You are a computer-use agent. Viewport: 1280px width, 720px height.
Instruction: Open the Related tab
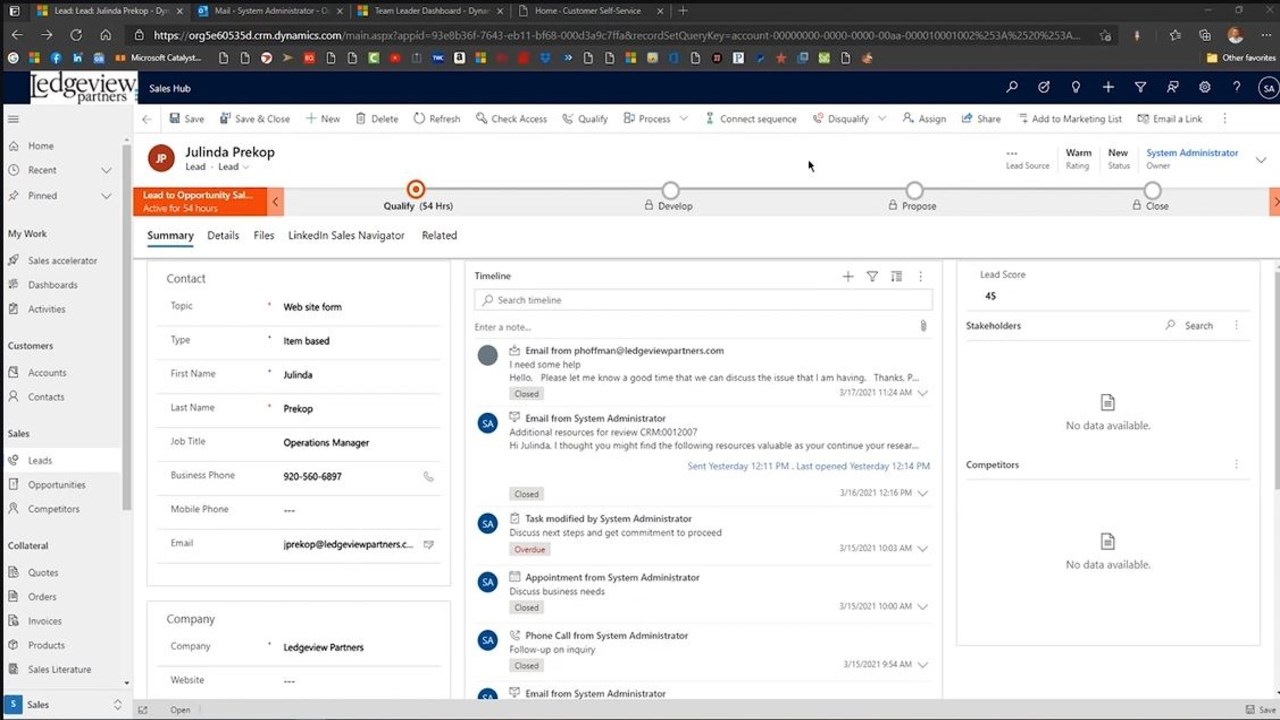(439, 236)
